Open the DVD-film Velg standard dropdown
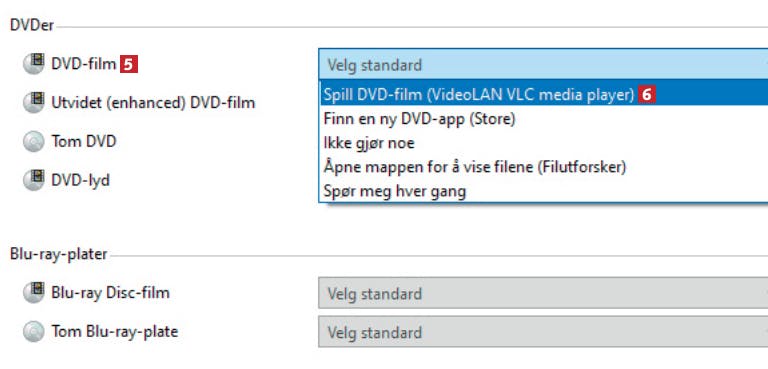 [543, 64]
